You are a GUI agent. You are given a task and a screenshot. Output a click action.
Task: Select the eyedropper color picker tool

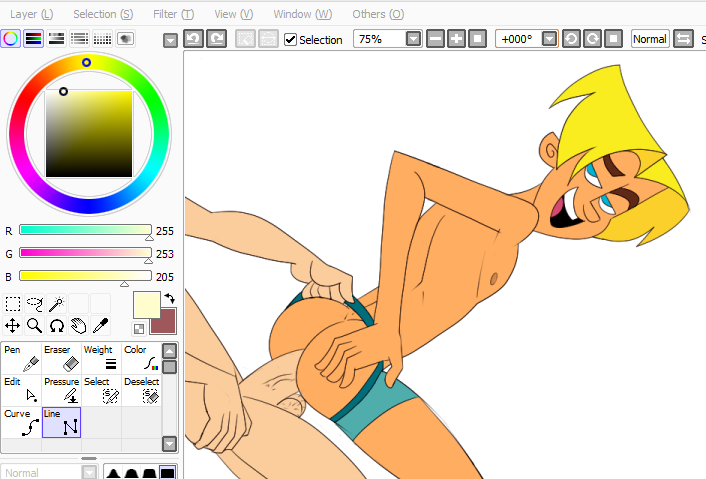100,325
